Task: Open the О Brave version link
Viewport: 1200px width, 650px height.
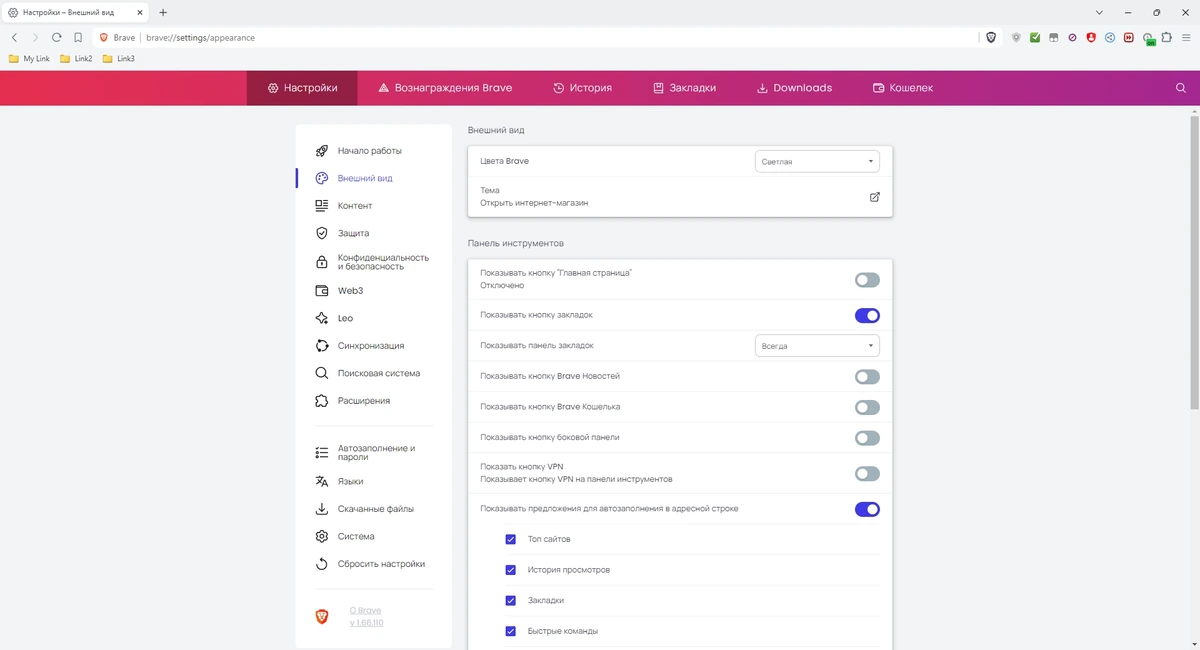Action: tap(366, 617)
